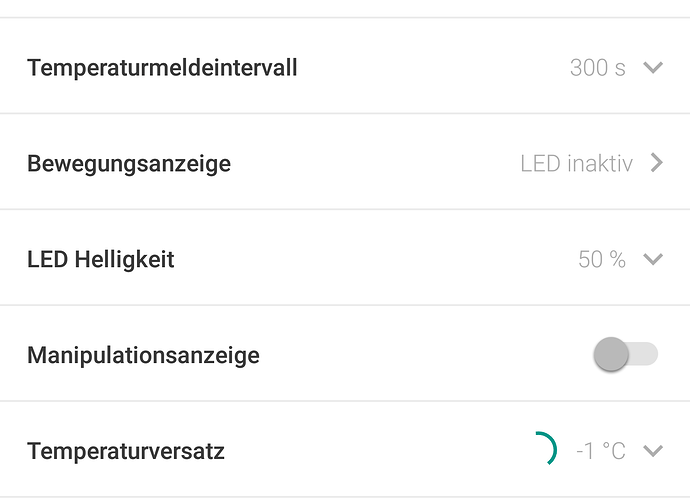The image size is (690, 500).
Task: Click the 300 s interval value
Action: click(x=597, y=68)
